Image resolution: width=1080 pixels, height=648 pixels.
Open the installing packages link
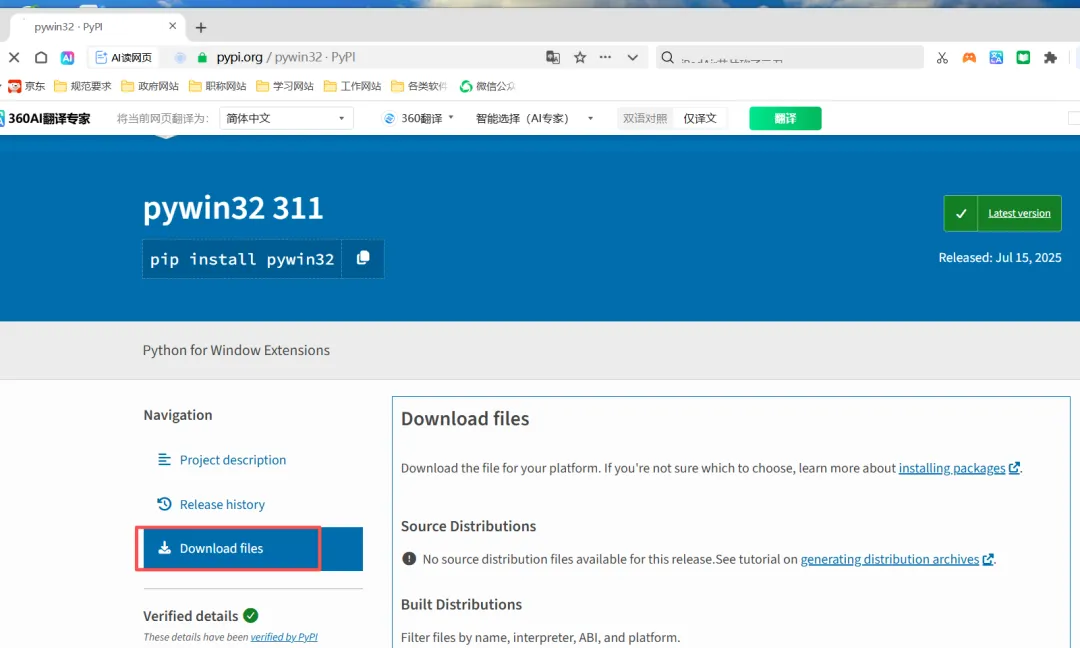[952, 468]
